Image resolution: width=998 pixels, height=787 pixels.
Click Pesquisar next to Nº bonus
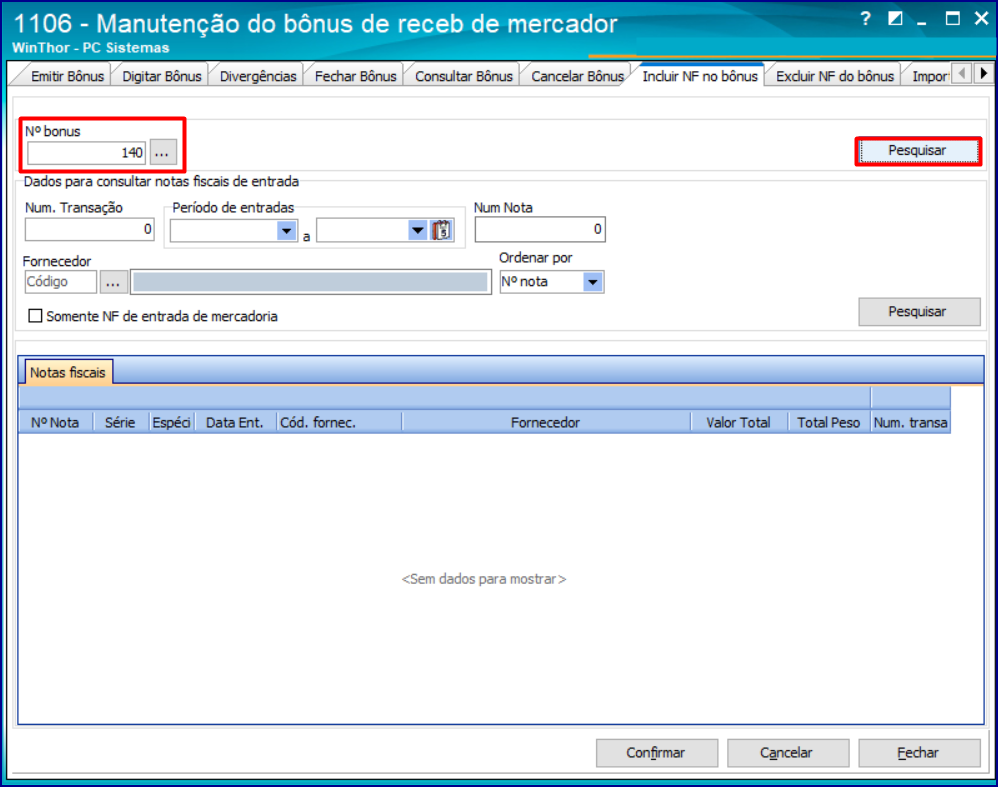point(917,151)
